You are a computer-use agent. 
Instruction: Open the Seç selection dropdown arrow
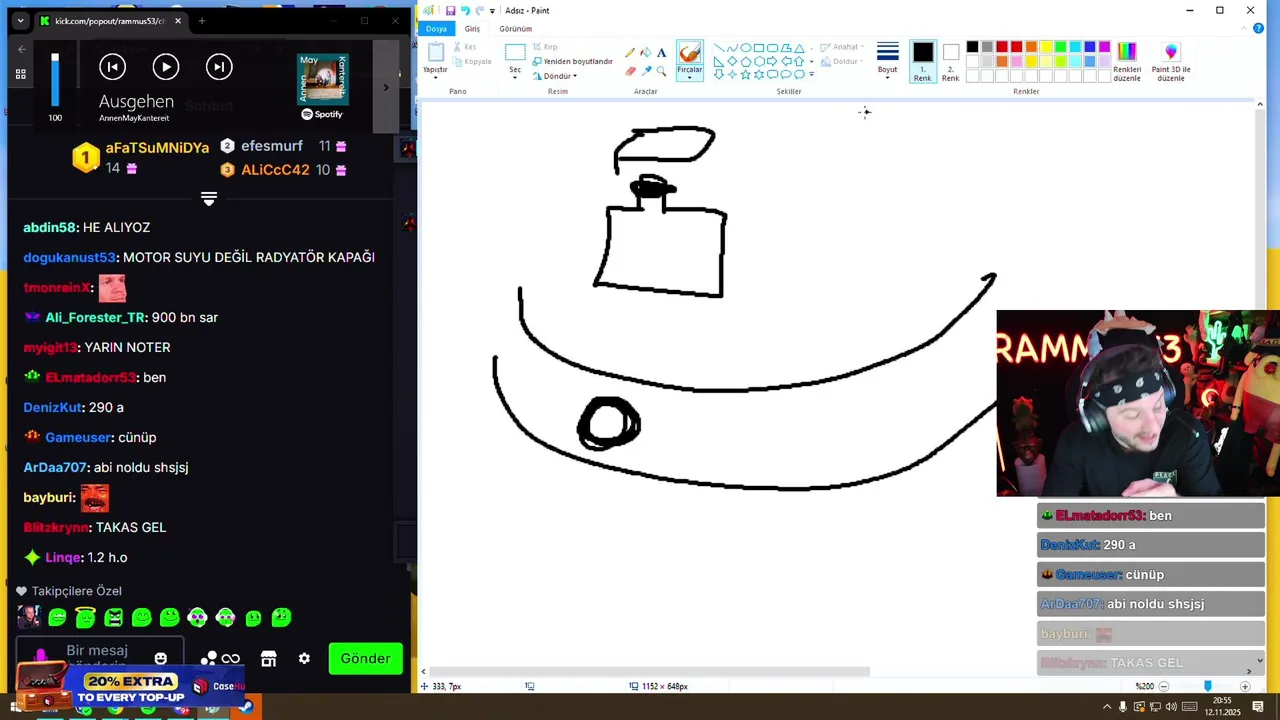click(x=515, y=77)
